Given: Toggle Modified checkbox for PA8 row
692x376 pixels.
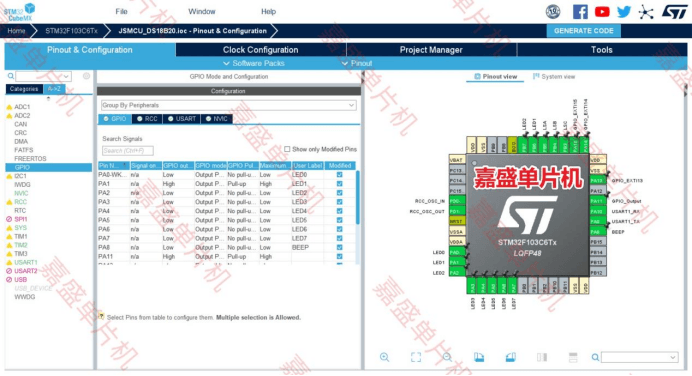Looking at the screenshot, I should click(339, 247).
